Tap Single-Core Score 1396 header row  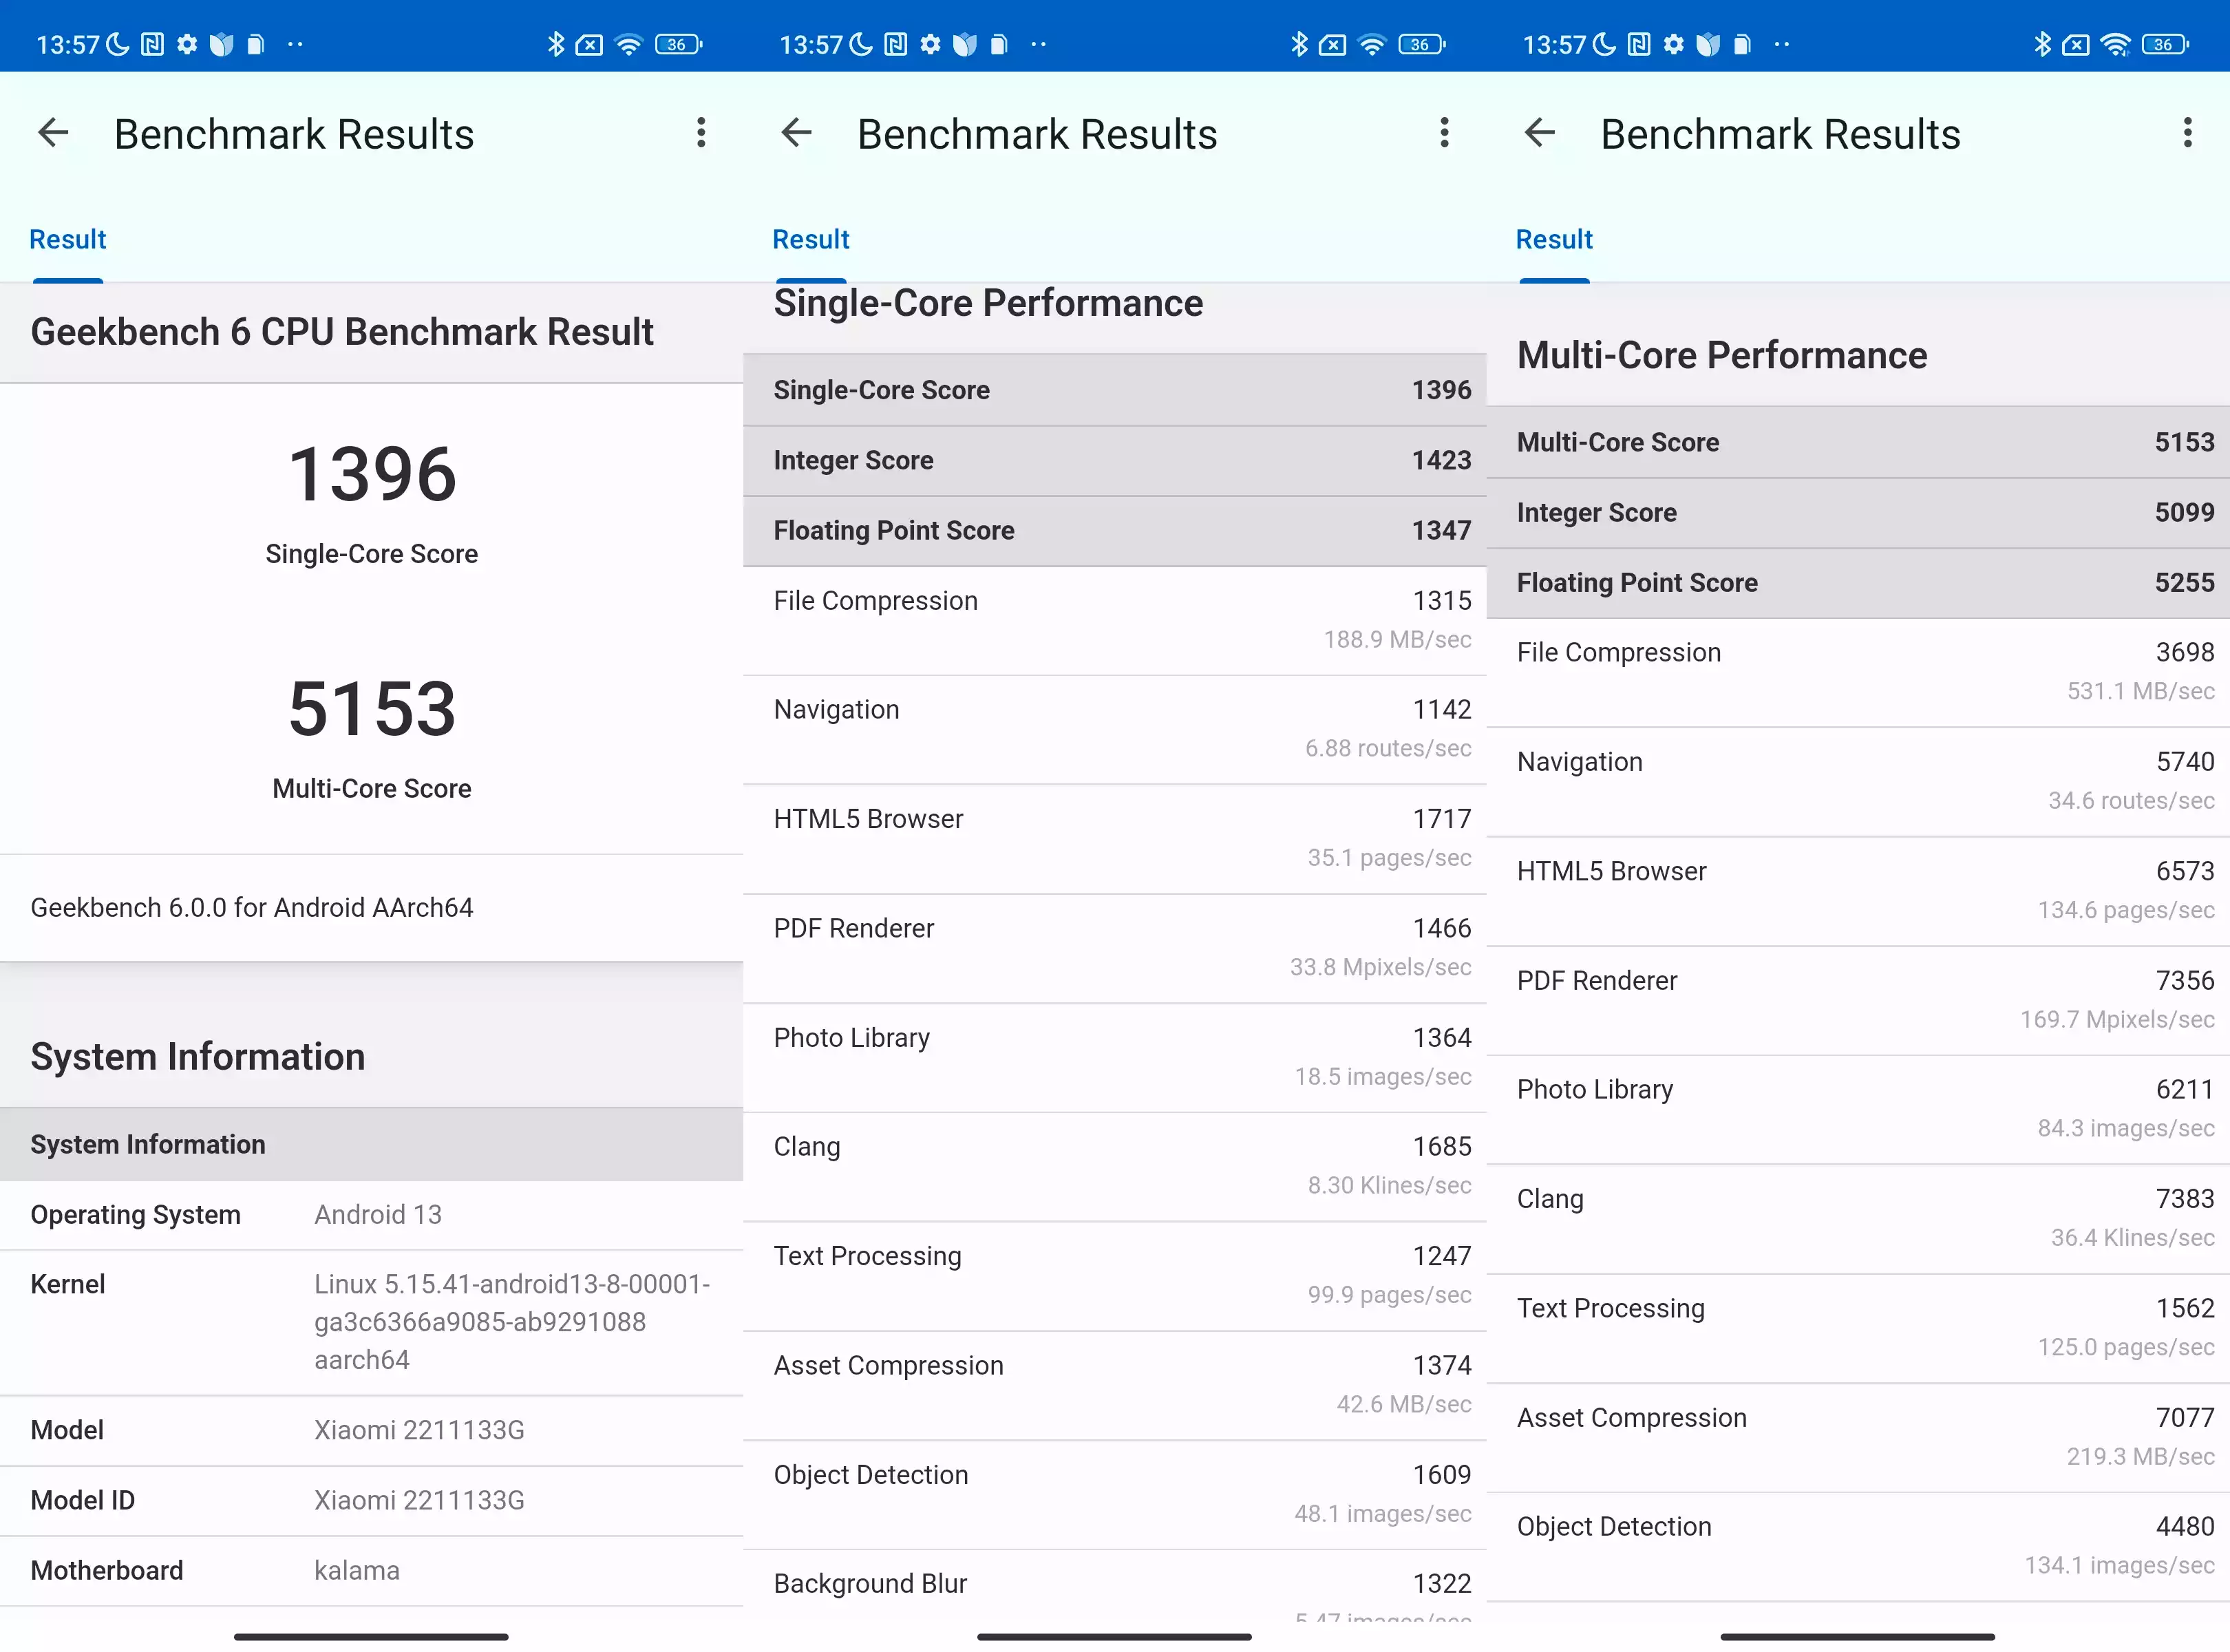click(1115, 390)
